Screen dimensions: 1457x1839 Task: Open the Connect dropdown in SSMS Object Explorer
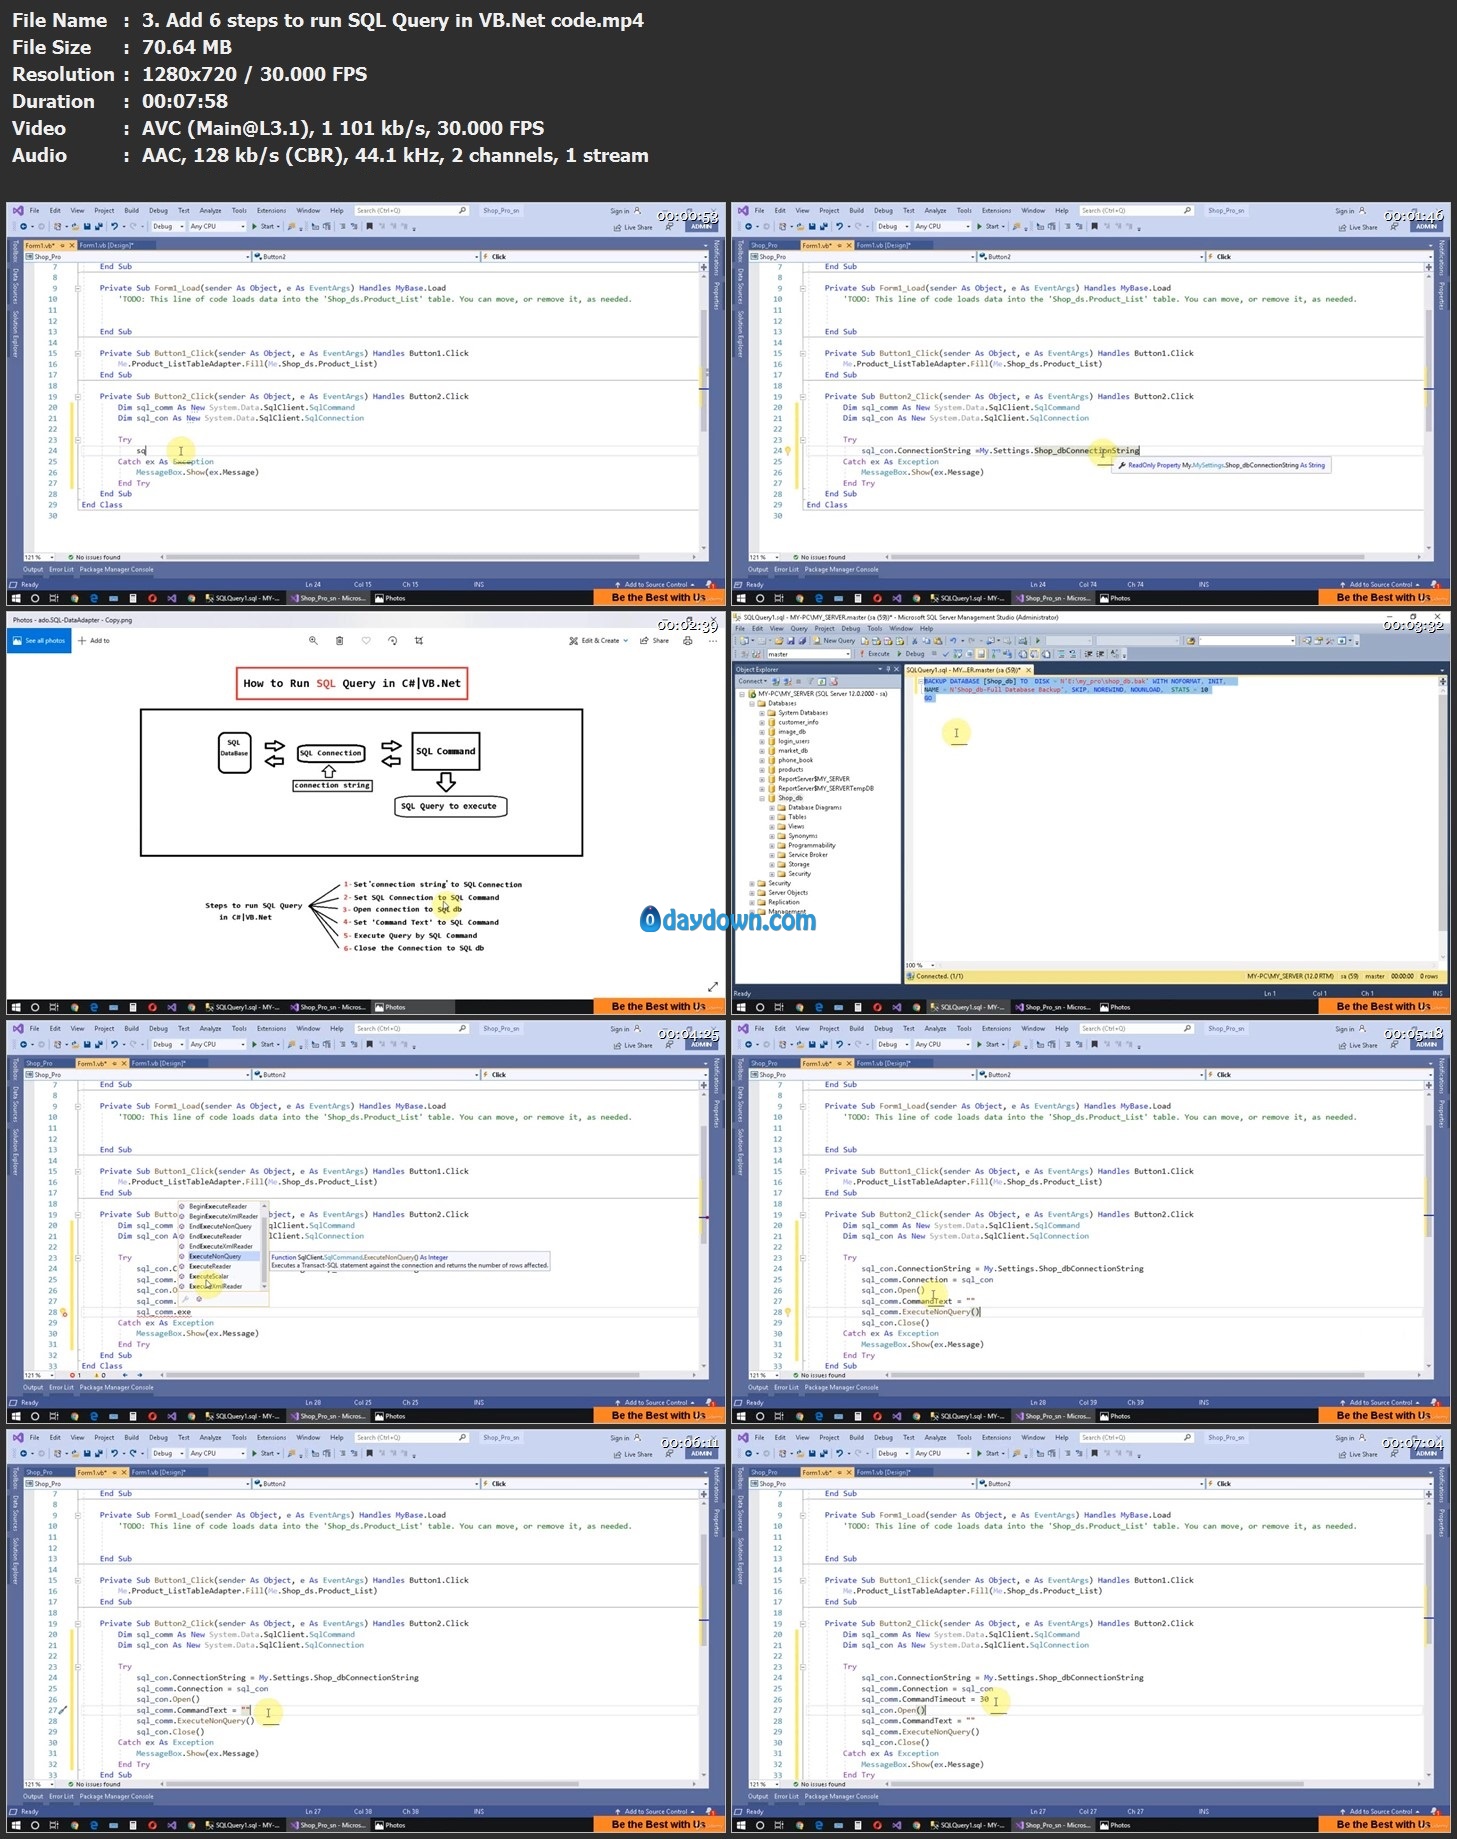(x=753, y=681)
